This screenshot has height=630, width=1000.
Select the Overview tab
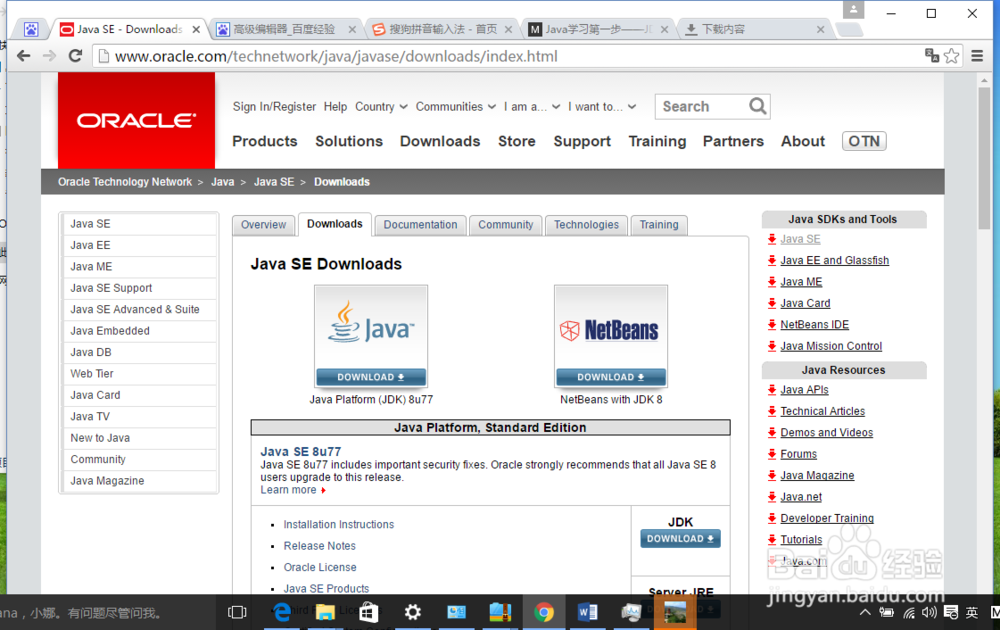[263, 224]
